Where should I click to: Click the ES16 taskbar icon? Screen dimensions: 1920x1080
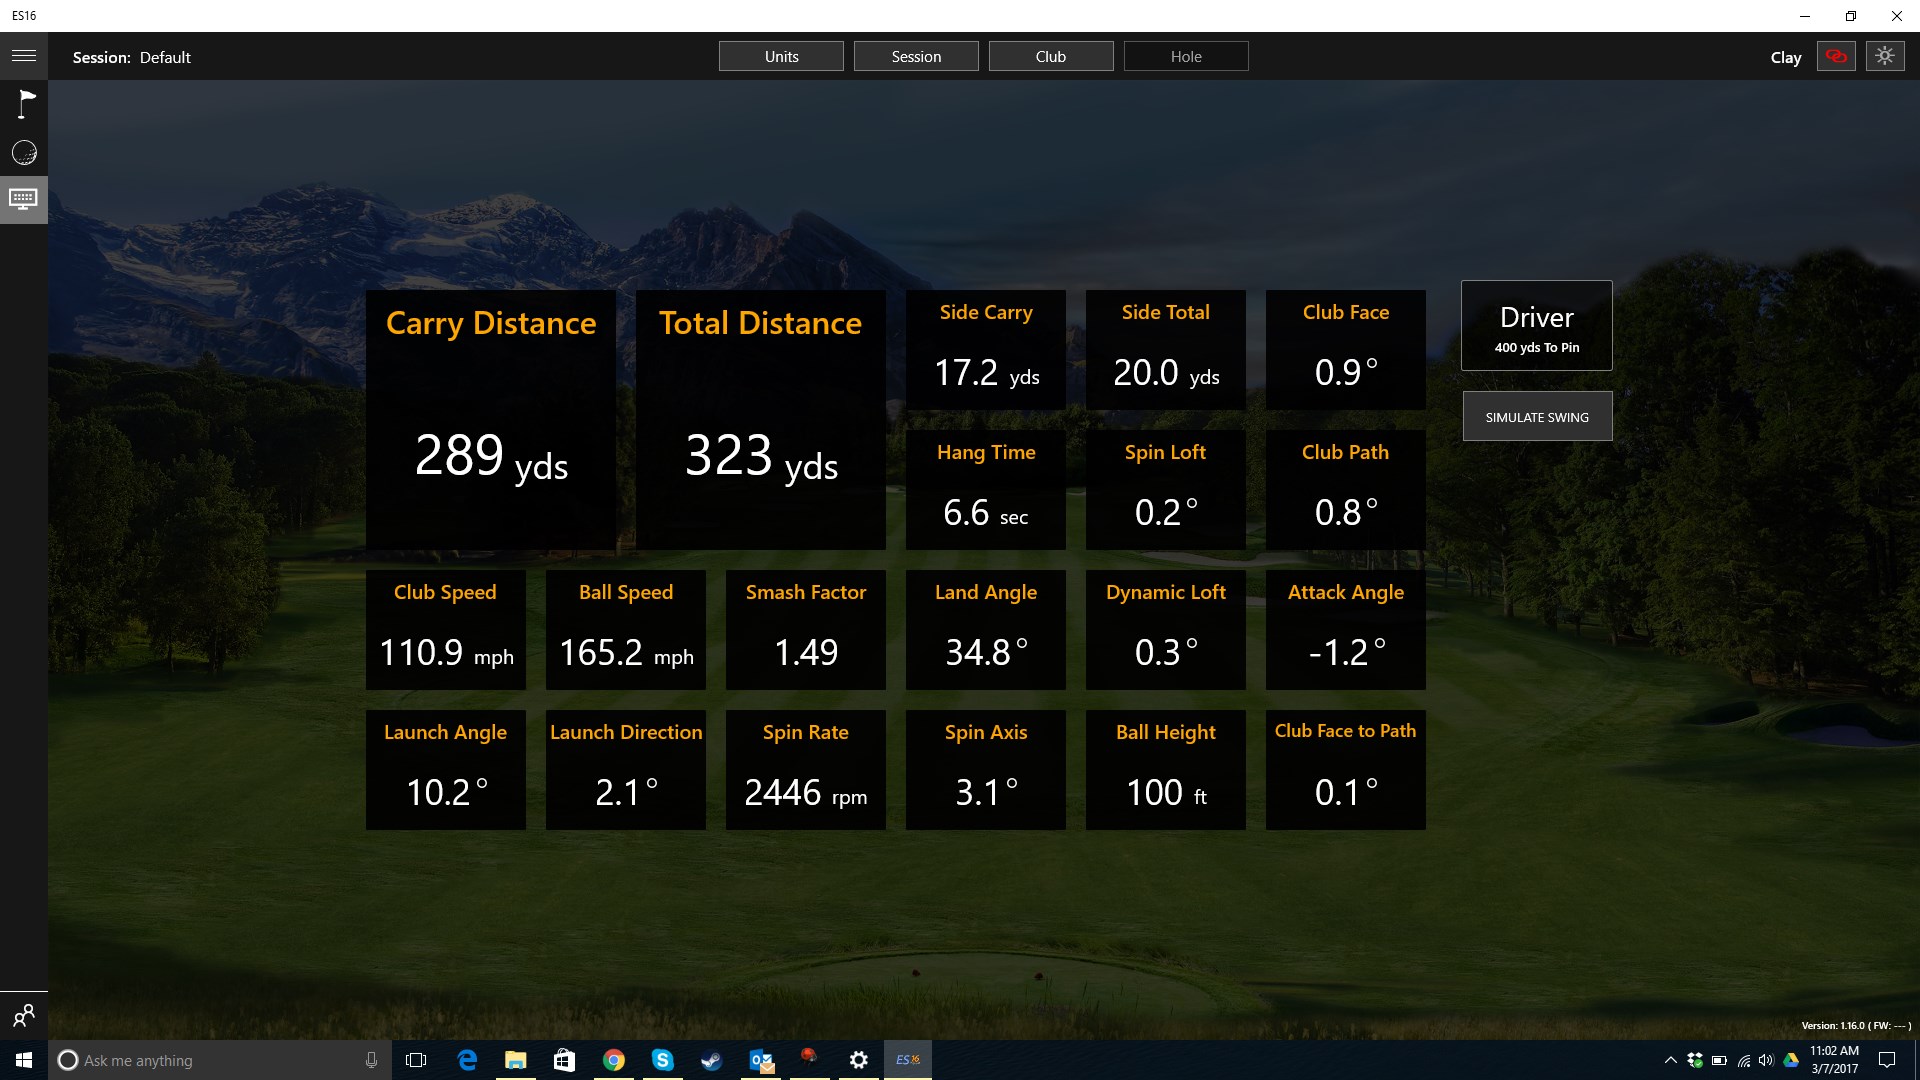pos(908,1060)
